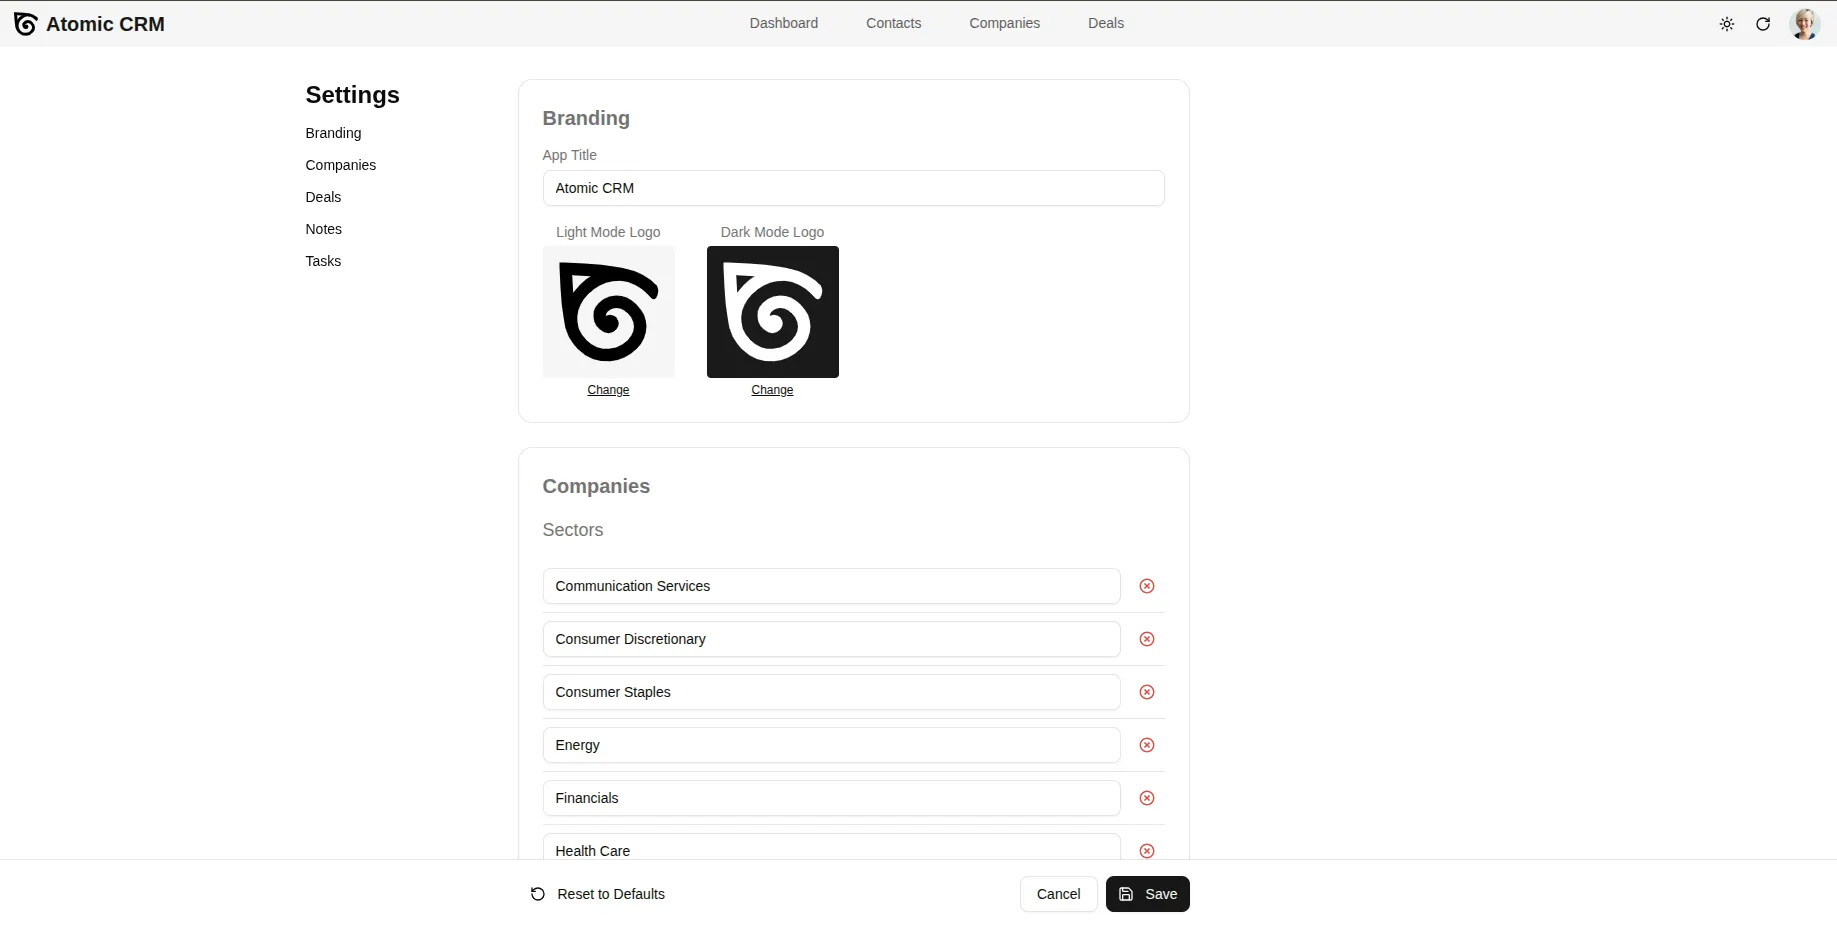Go to Deals in the top navigation

pyautogui.click(x=1105, y=22)
